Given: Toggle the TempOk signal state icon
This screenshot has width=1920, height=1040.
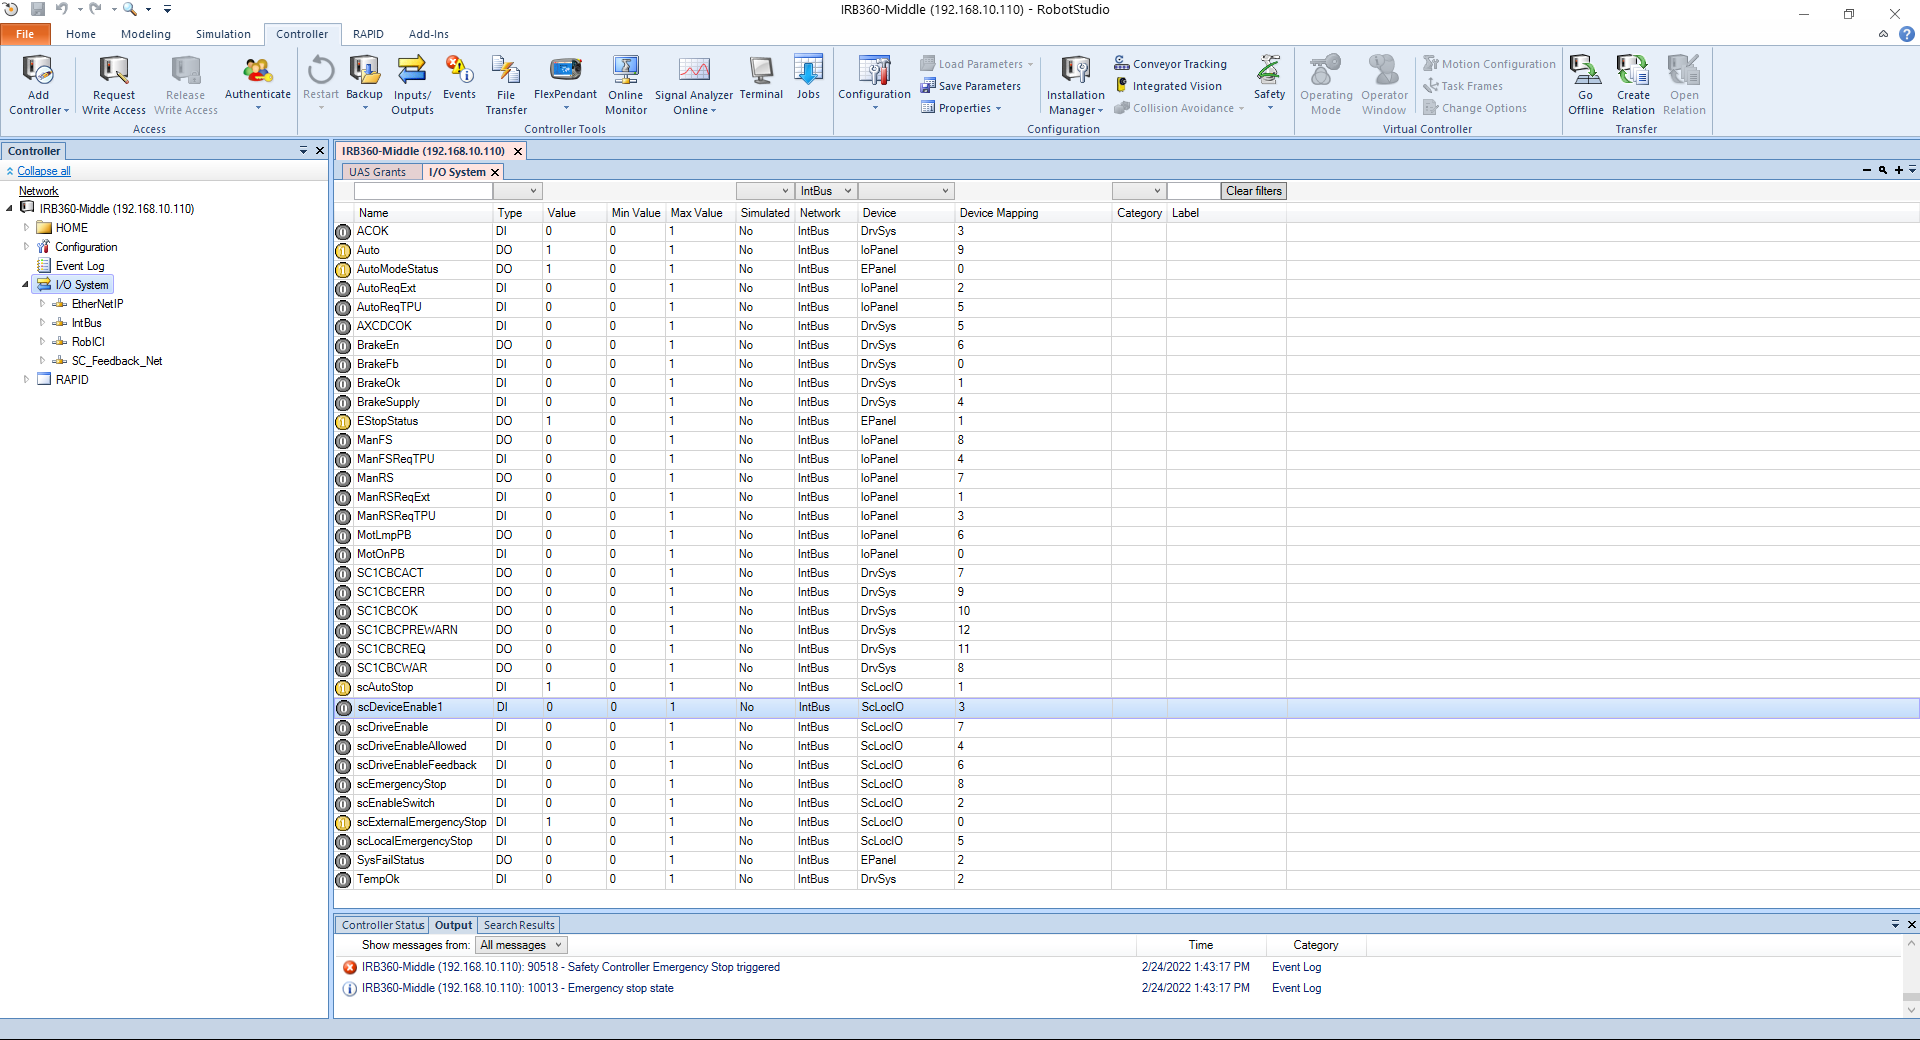Looking at the screenshot, I should pos(343,879).
